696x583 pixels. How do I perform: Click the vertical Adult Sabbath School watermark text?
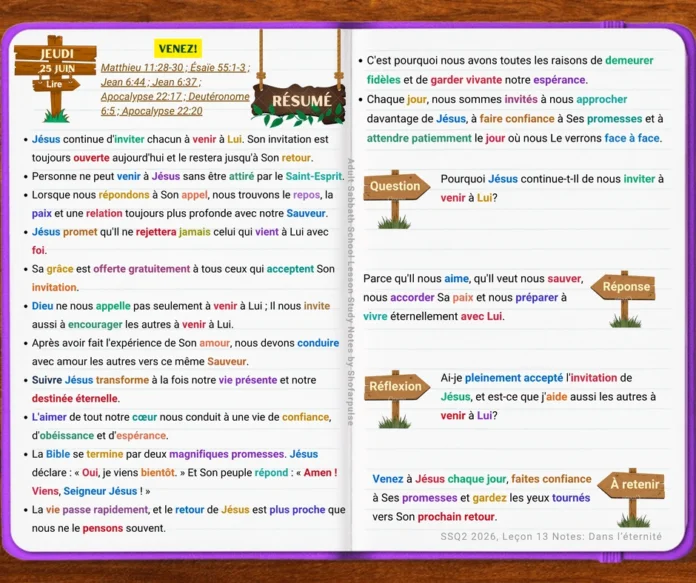coord(350,292)
